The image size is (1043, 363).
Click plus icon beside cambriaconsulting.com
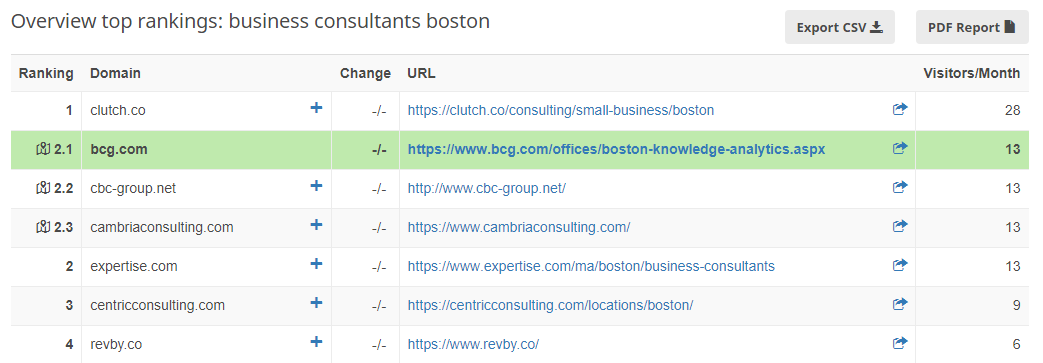pos(317,225)
